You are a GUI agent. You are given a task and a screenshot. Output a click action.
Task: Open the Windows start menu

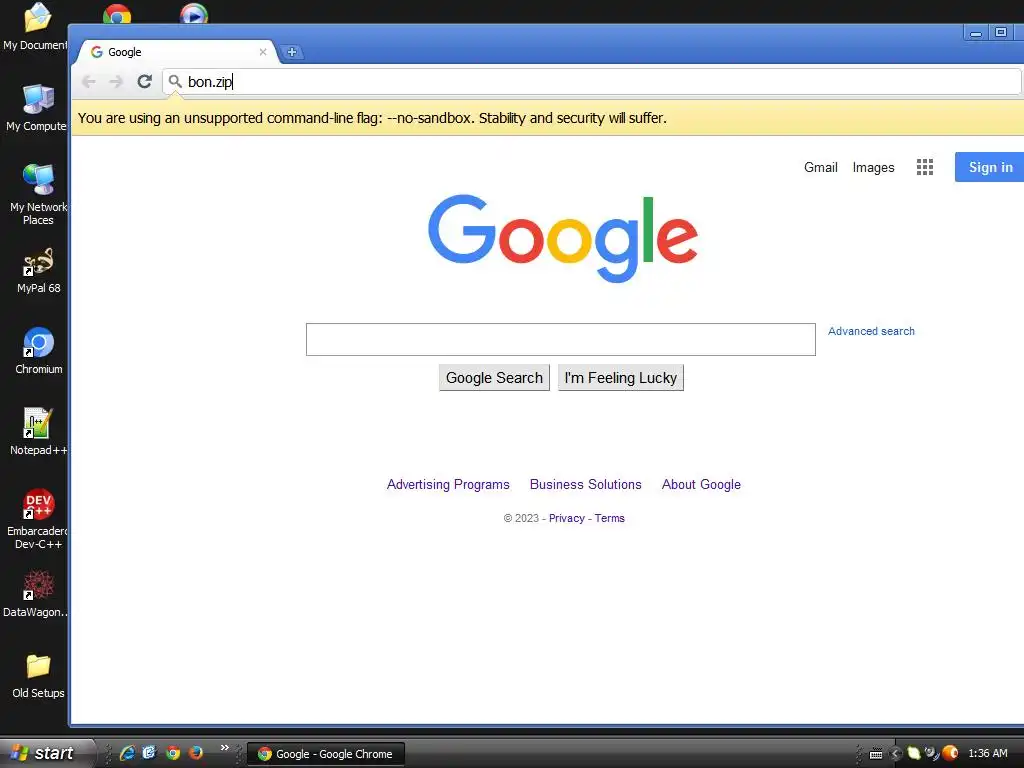point(46,753)
